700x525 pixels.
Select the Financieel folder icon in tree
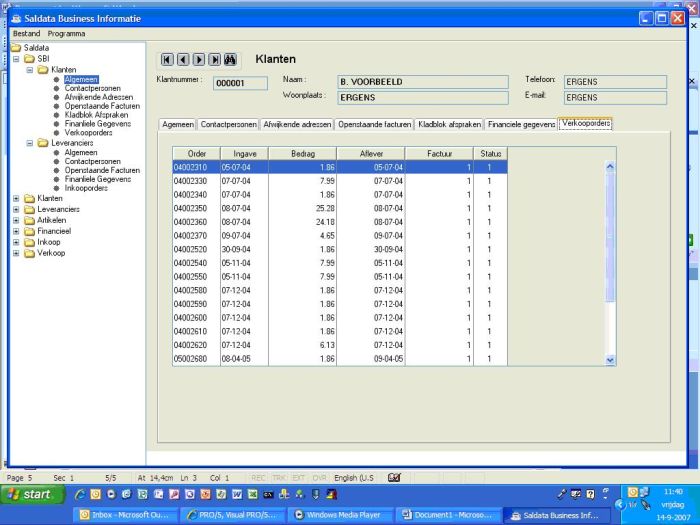tap(29, 231)
